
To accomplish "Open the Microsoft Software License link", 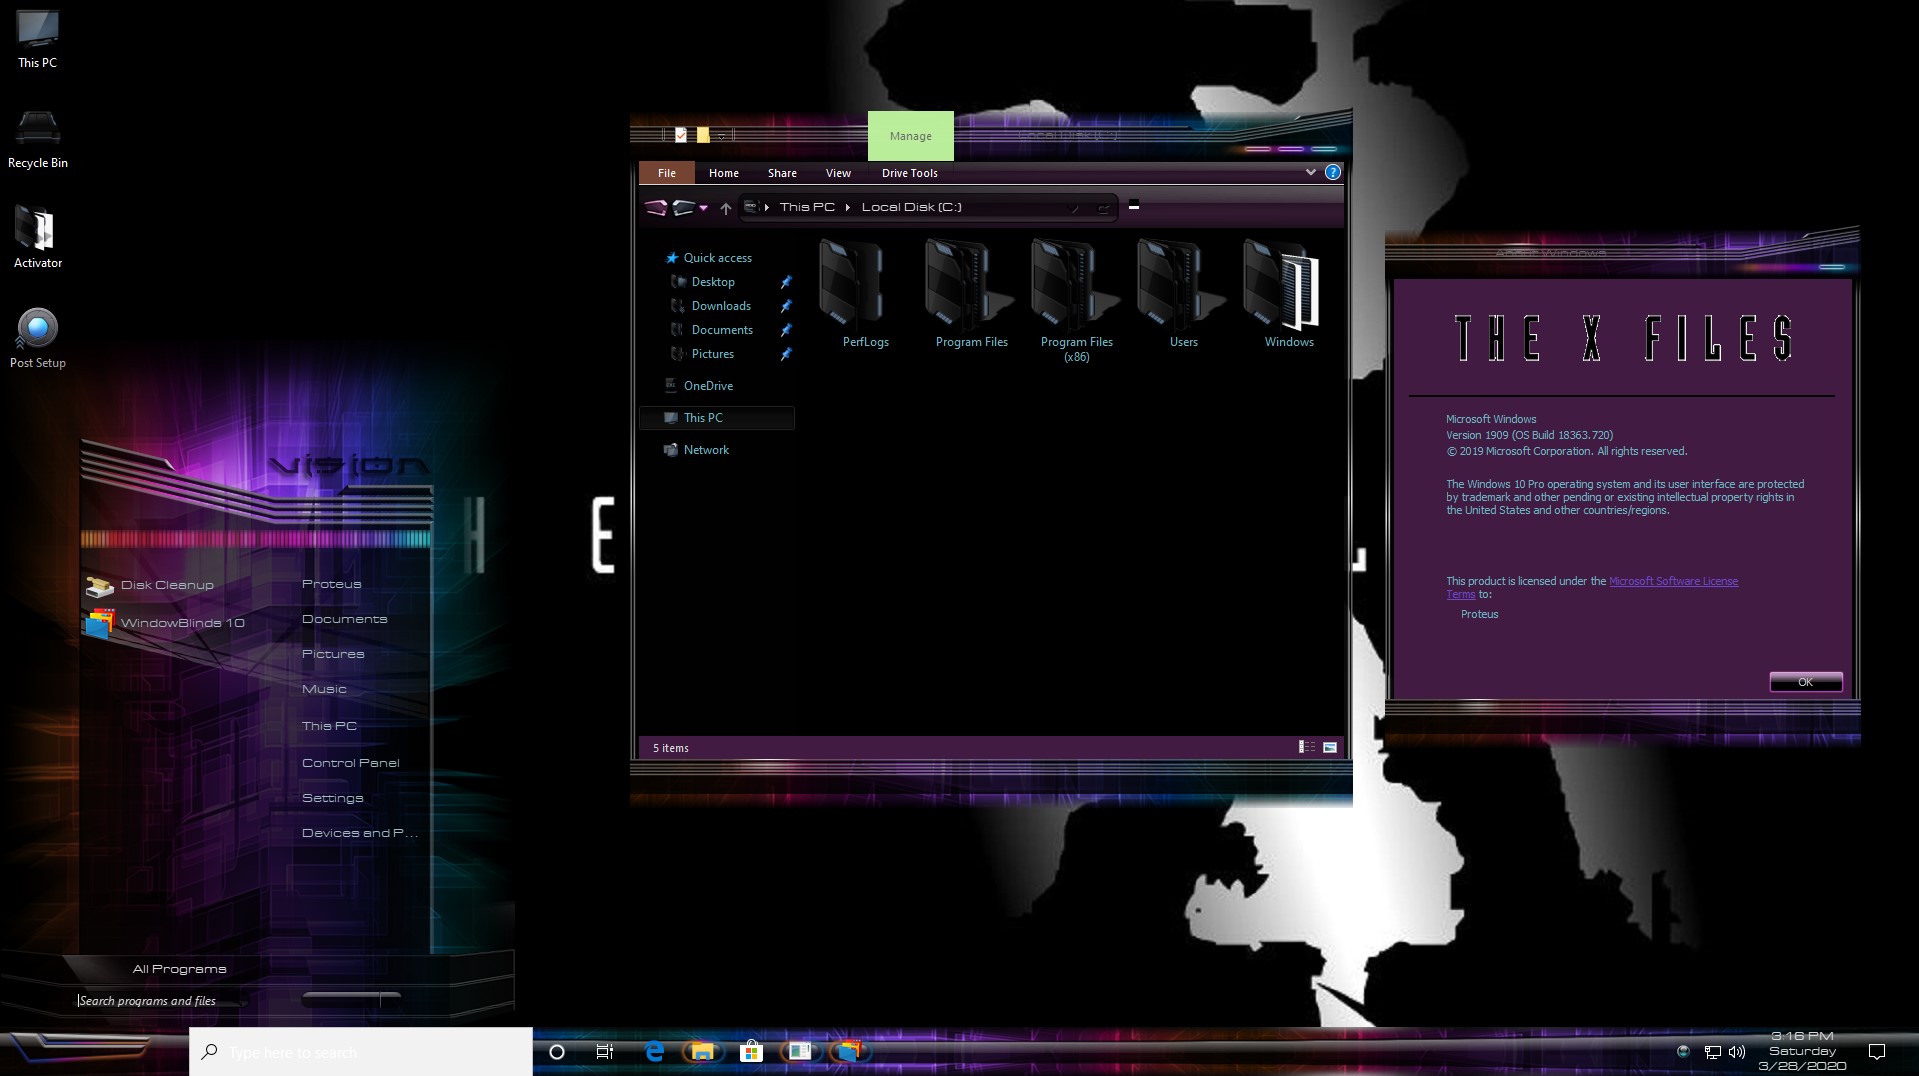I will pos(1673,581).
